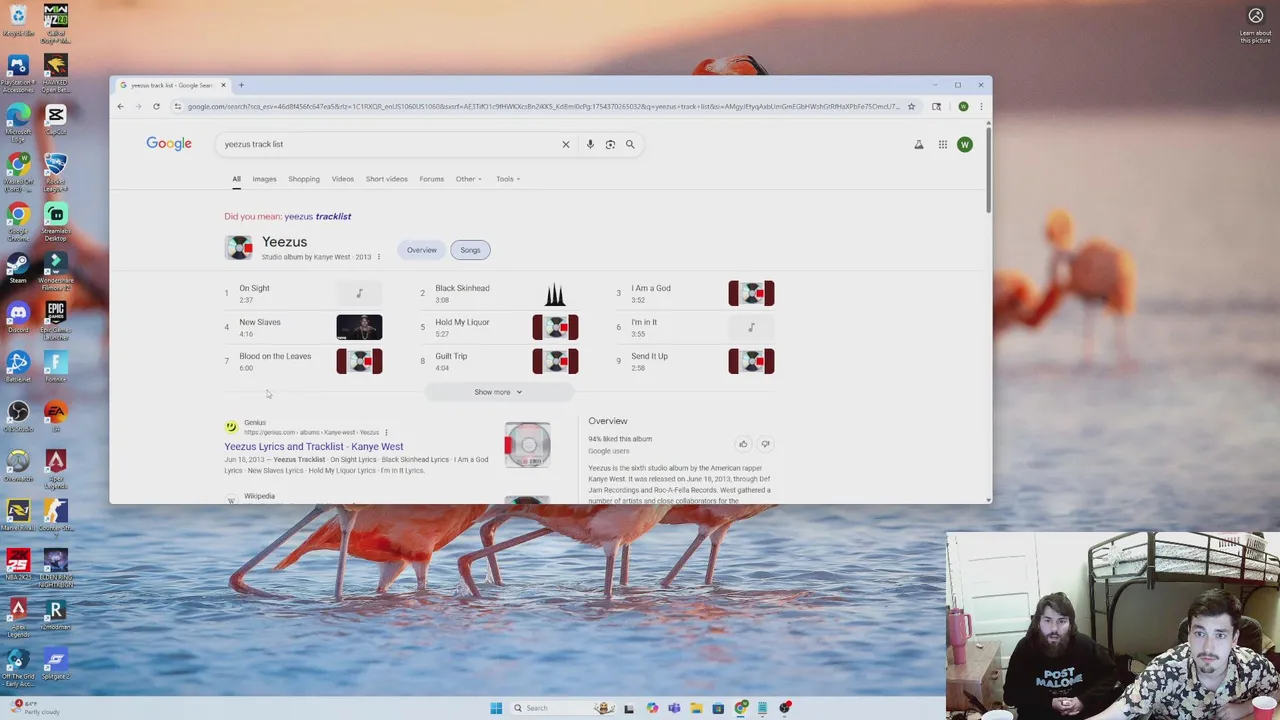Image resolution: width=1280 pixels, height=720 pixels.
Task: Click Hold My Liquor album thumbnail
Action: (x=555, y=327)
